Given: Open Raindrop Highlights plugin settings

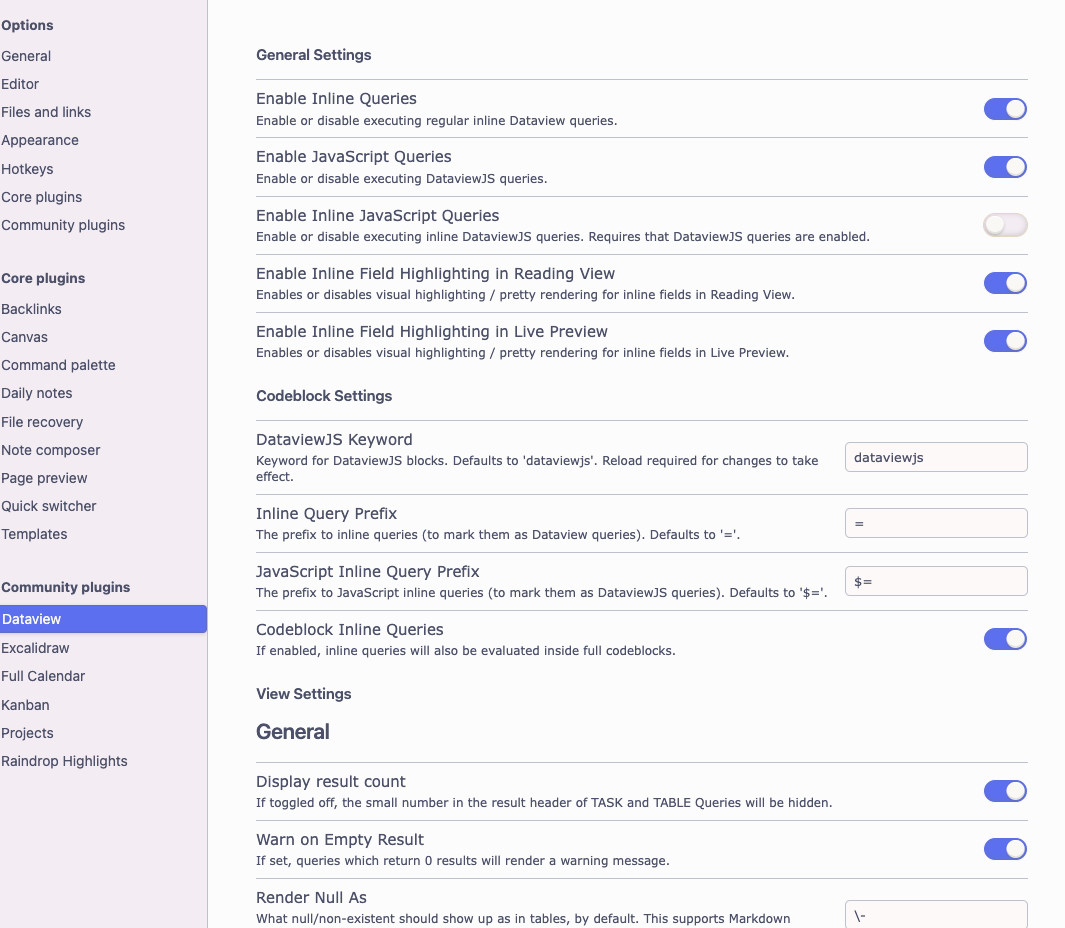Looking at the screenshot, I should tap(64, 761).
